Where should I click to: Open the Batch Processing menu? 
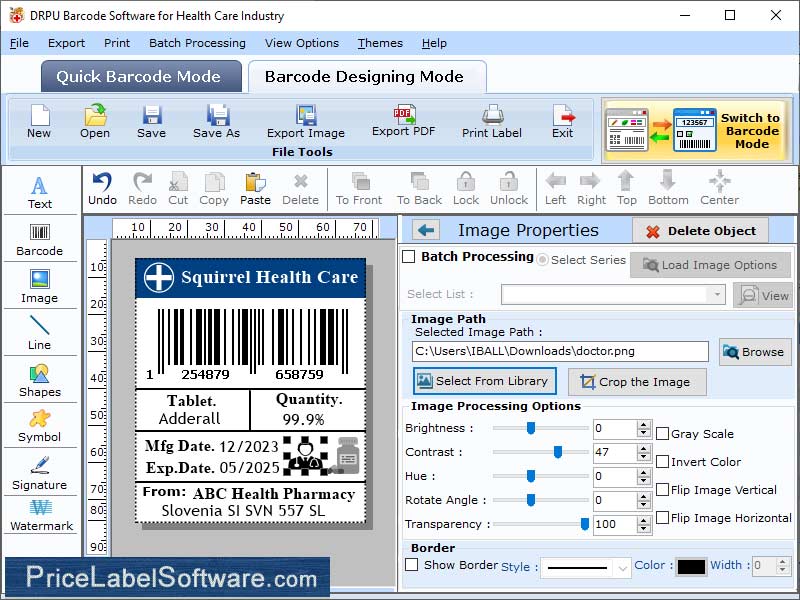tap(197, 43)
